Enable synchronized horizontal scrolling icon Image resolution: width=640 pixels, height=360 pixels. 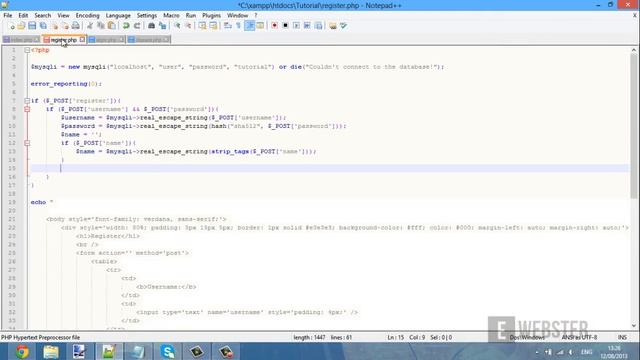click(213, 26)
